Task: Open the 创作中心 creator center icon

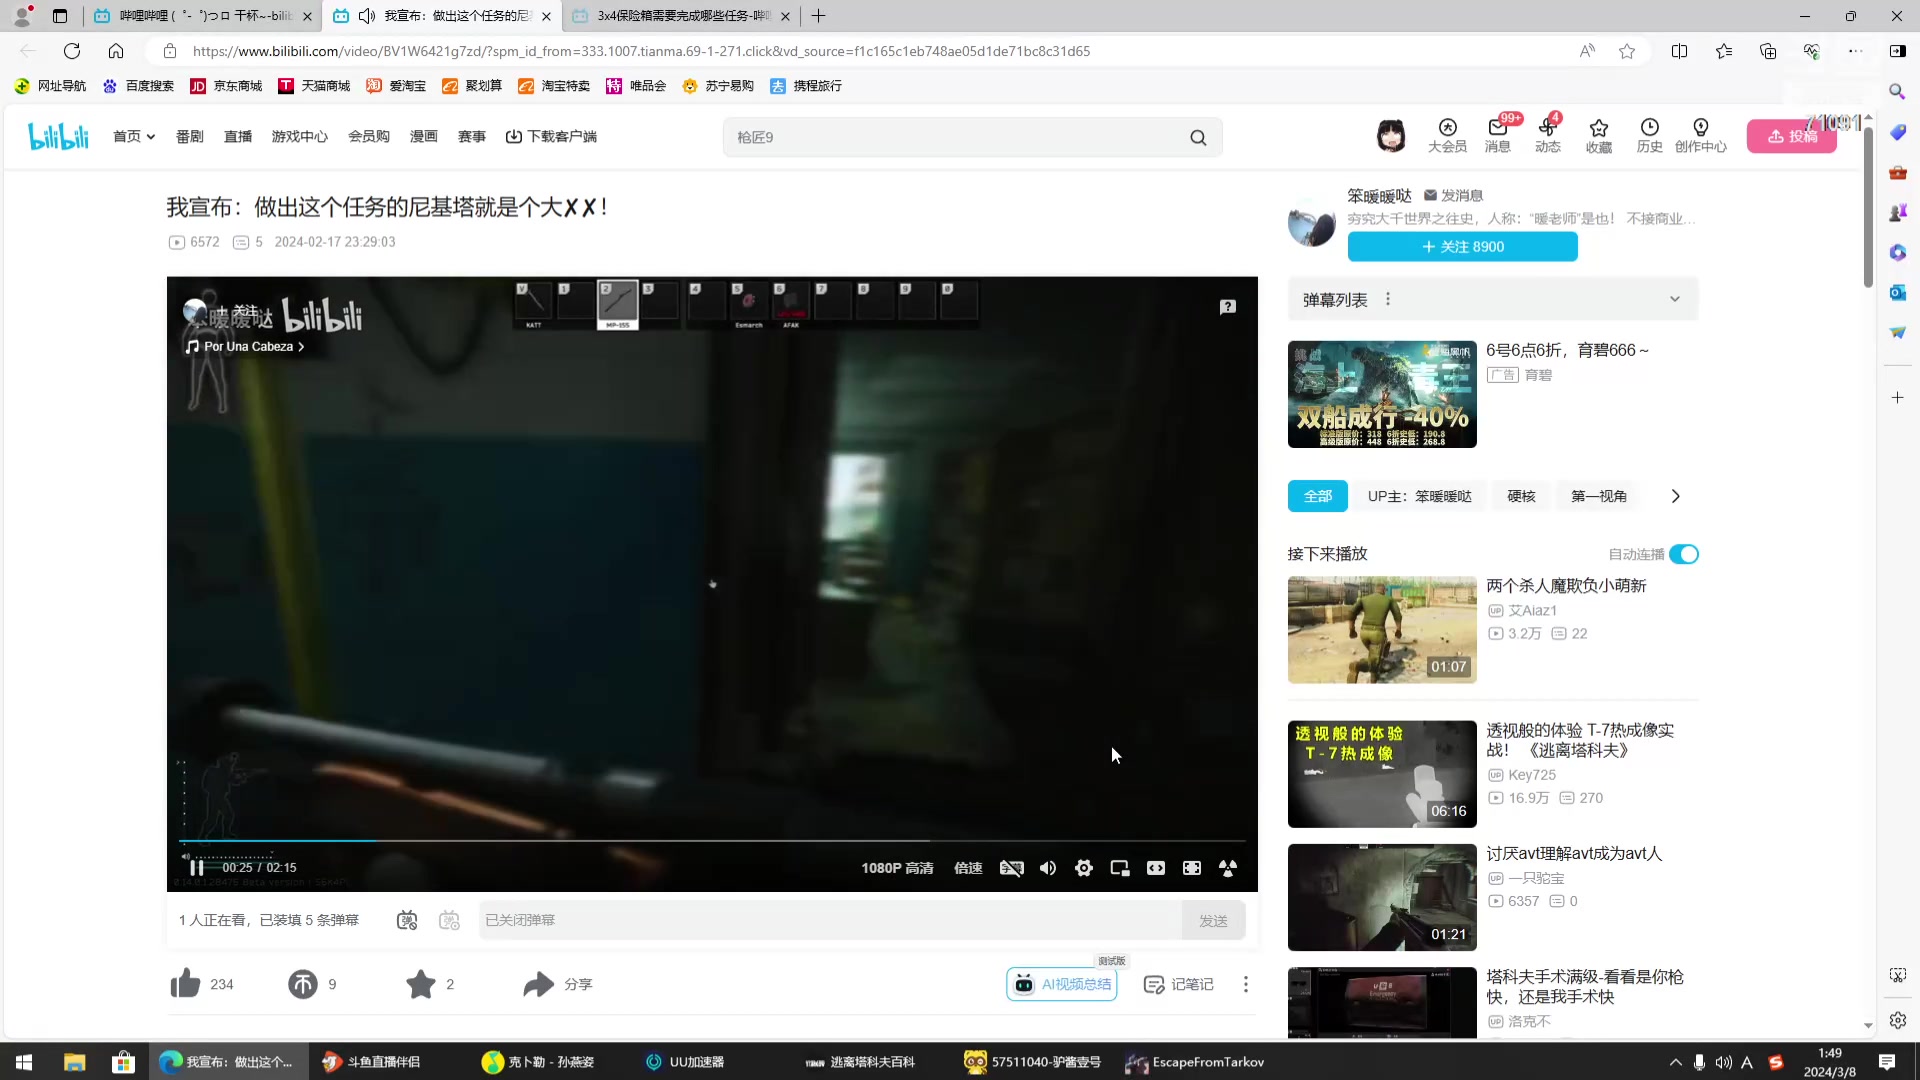Action: tap(1700, 136)
